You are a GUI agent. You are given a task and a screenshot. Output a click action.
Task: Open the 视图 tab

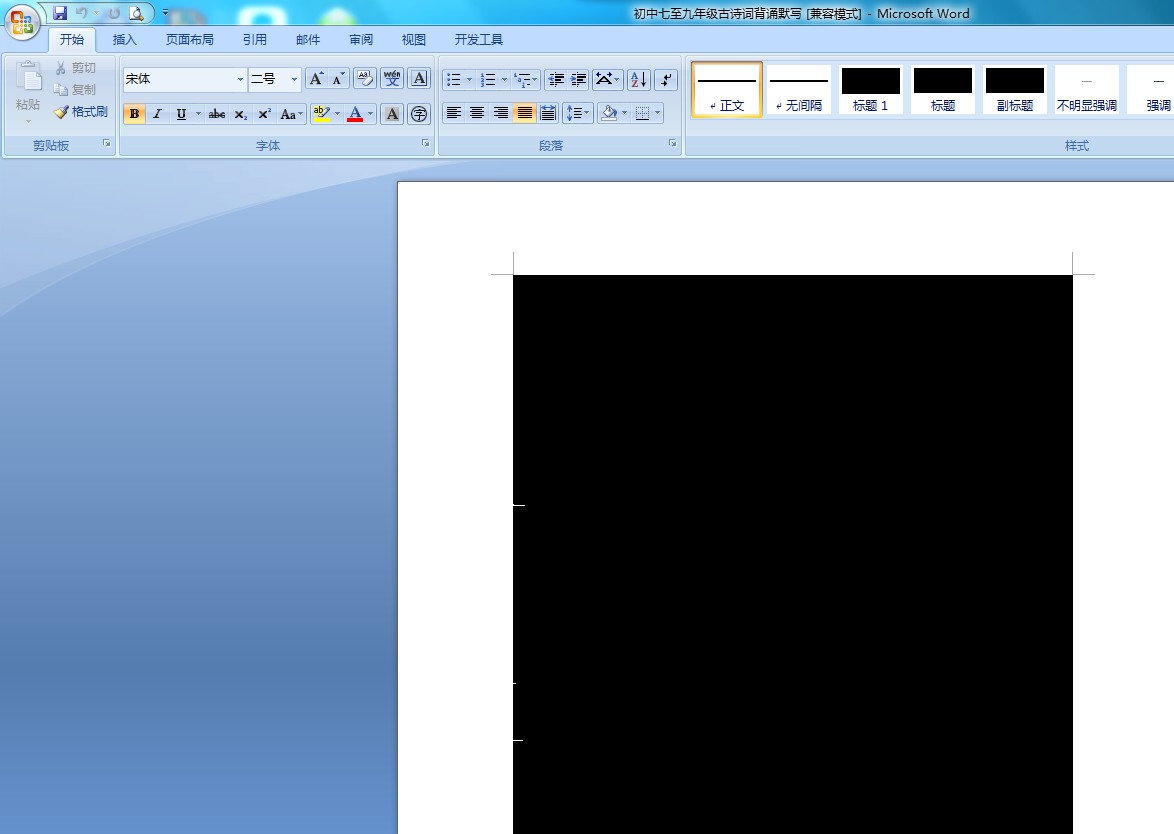click(413, 40)
